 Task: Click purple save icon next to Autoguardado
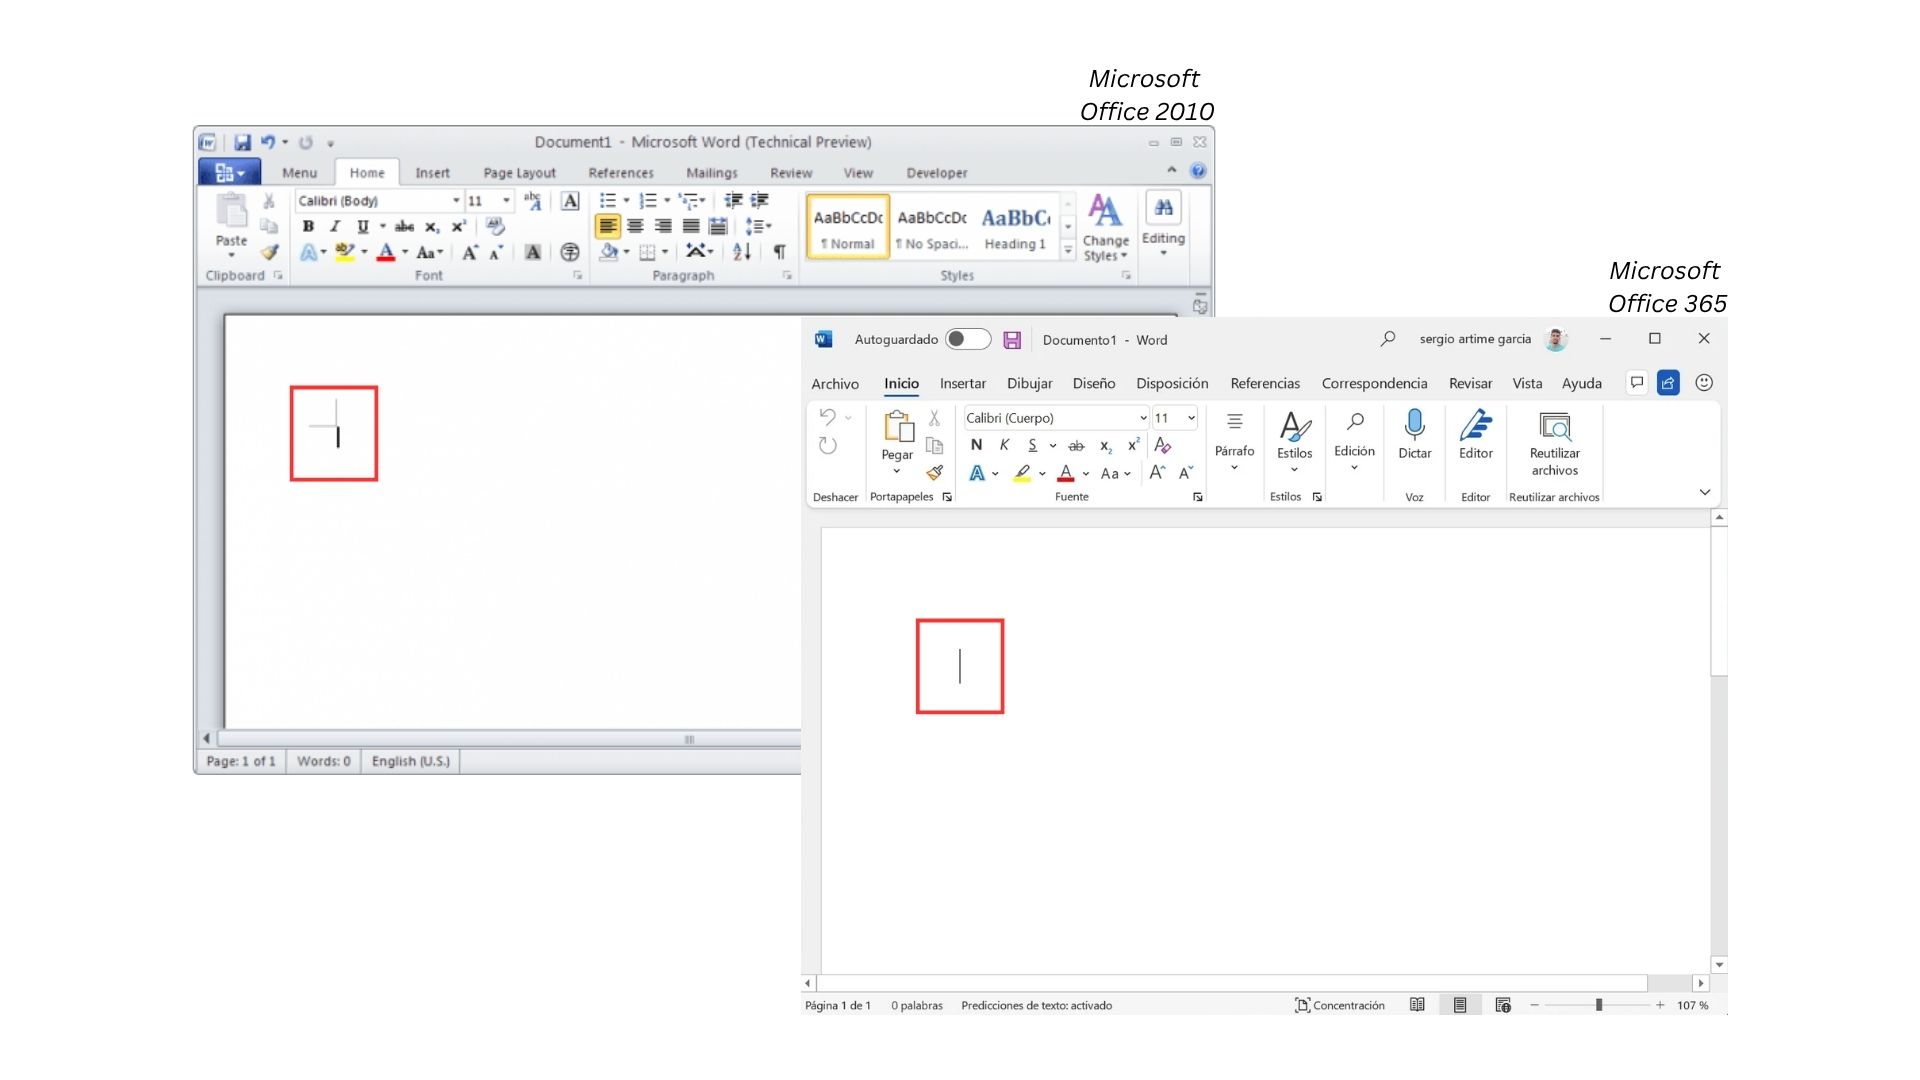[x=1012, y=340]
